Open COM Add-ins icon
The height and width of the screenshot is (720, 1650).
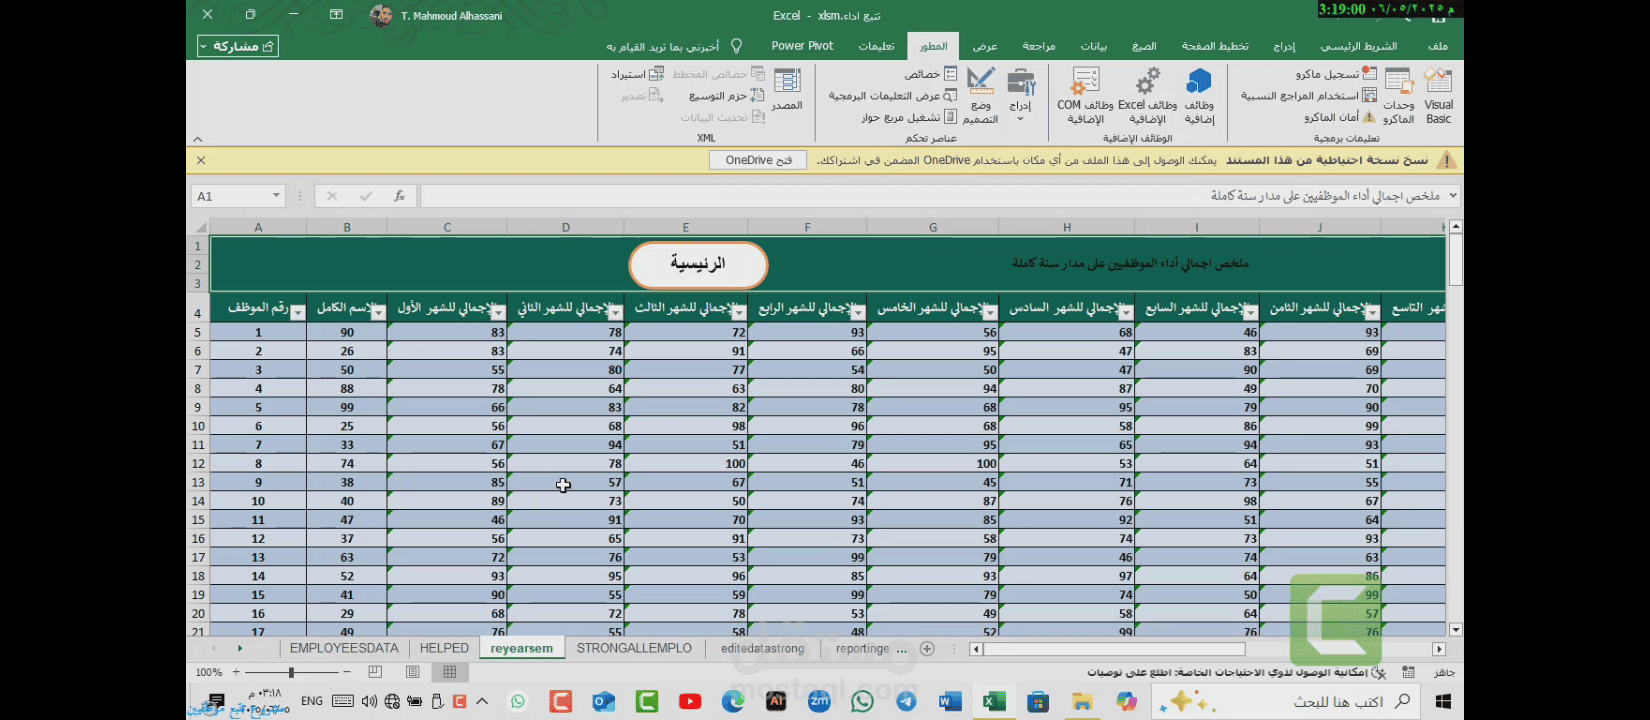(1085, 97)
